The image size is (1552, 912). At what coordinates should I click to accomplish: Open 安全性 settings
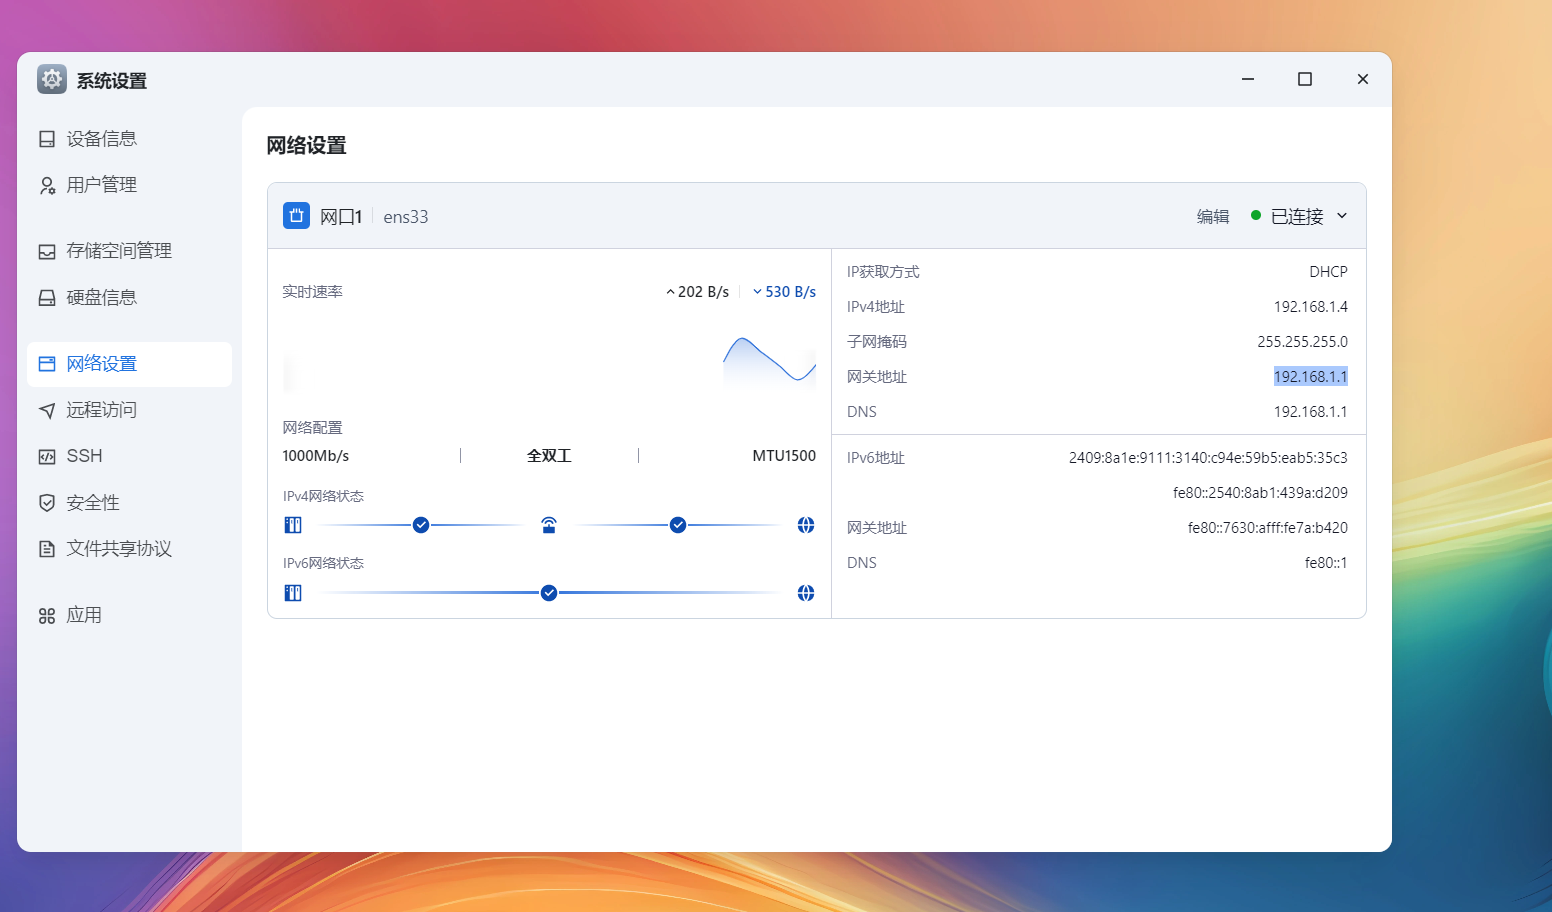[130, 503]
